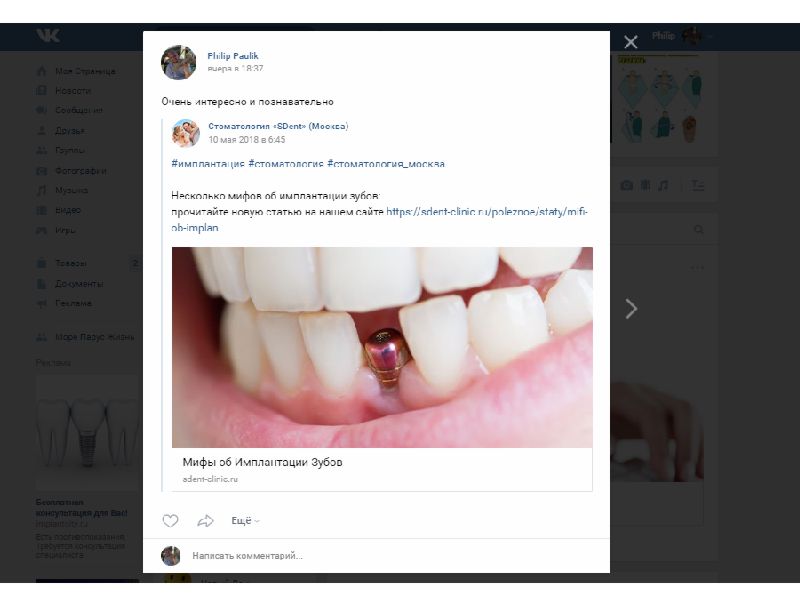This screenshot has width=800, height=600.
Task: Go to next post with right chevron
Action: pos(631,309)
